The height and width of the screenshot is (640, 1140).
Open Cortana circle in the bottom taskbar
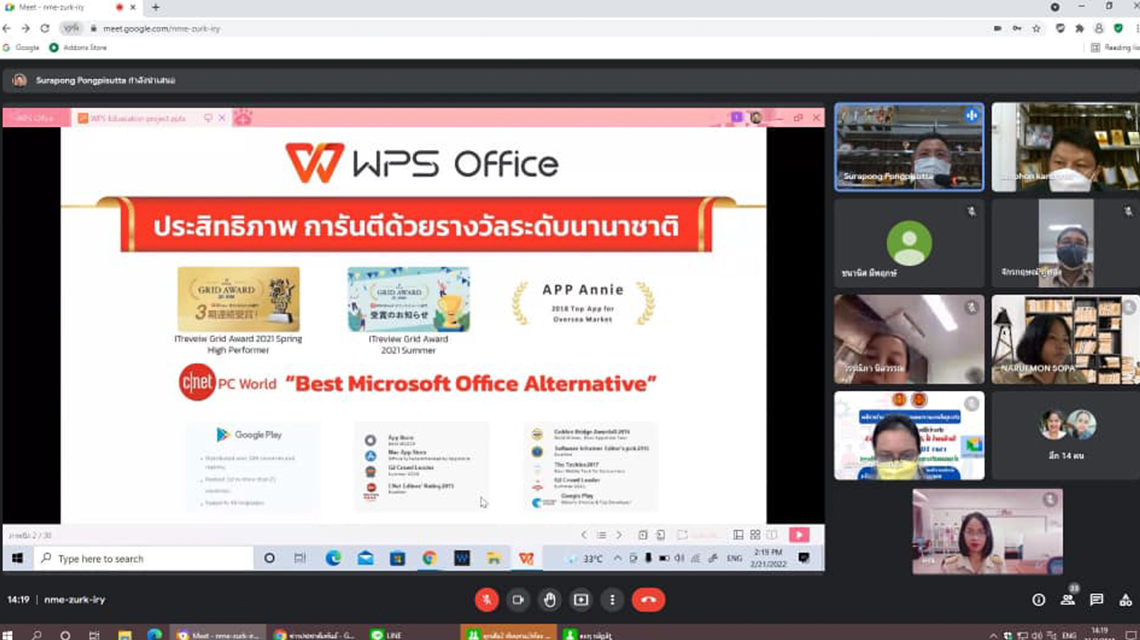[x=65, y=635]
